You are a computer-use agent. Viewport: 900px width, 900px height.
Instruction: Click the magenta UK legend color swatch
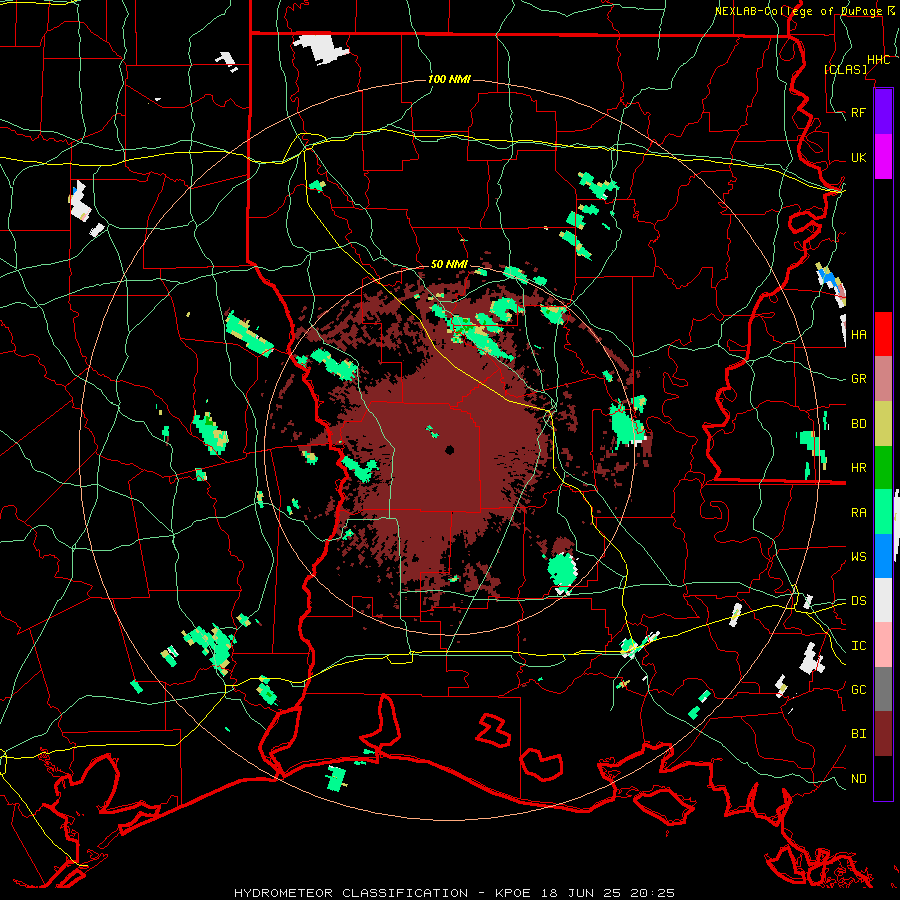pyautogui.click(x=883, y=157)
